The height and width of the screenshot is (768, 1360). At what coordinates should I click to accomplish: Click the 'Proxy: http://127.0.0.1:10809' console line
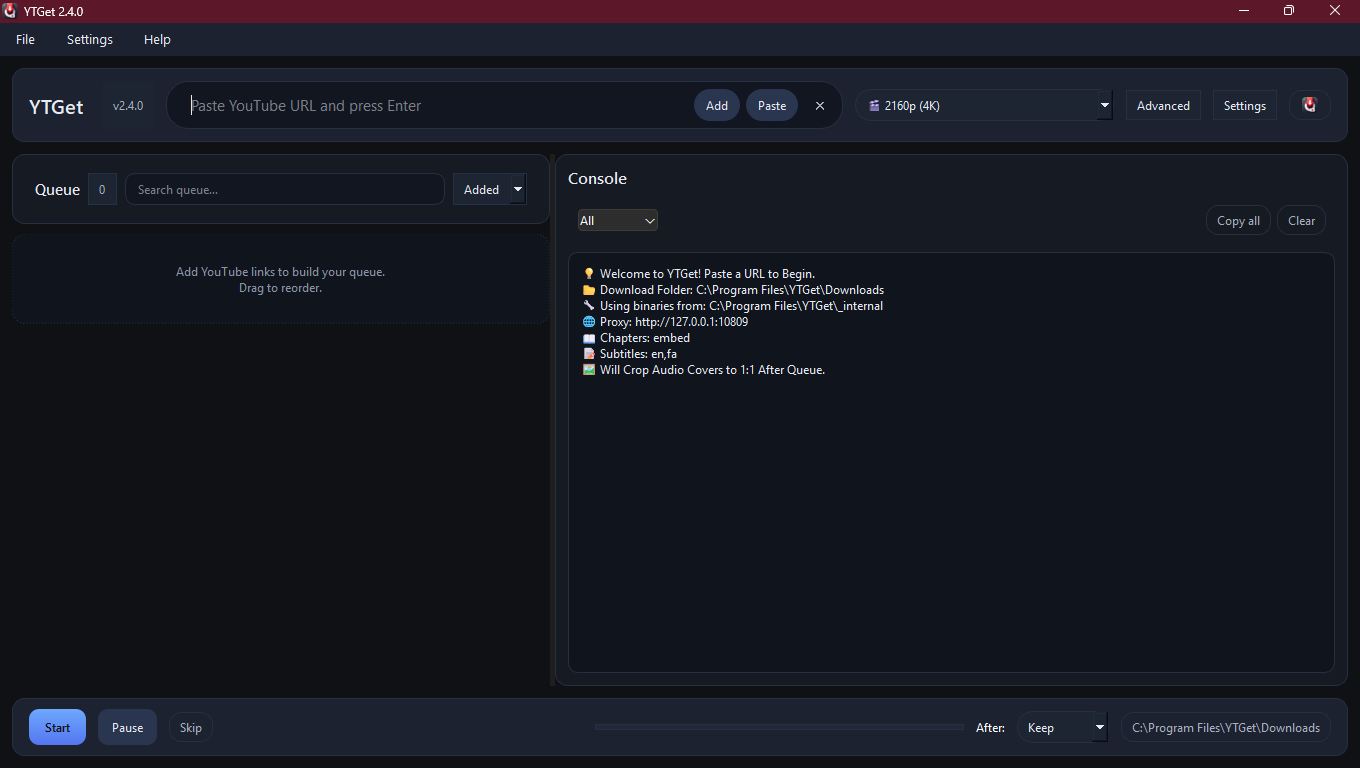pyautogui.click(x=665, y=321)
